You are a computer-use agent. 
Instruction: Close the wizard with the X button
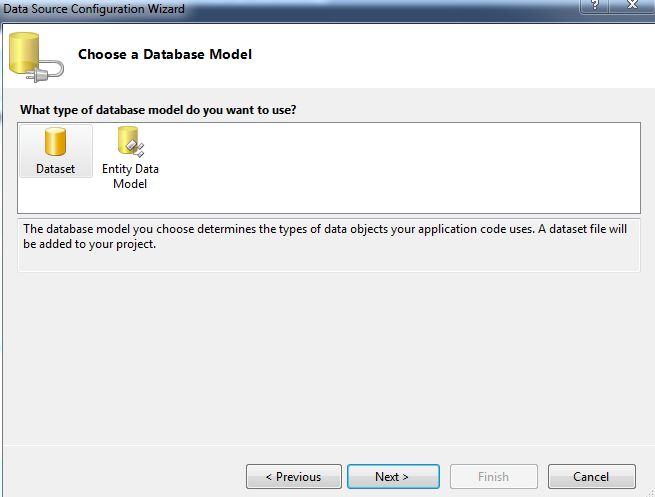(633, 7)
